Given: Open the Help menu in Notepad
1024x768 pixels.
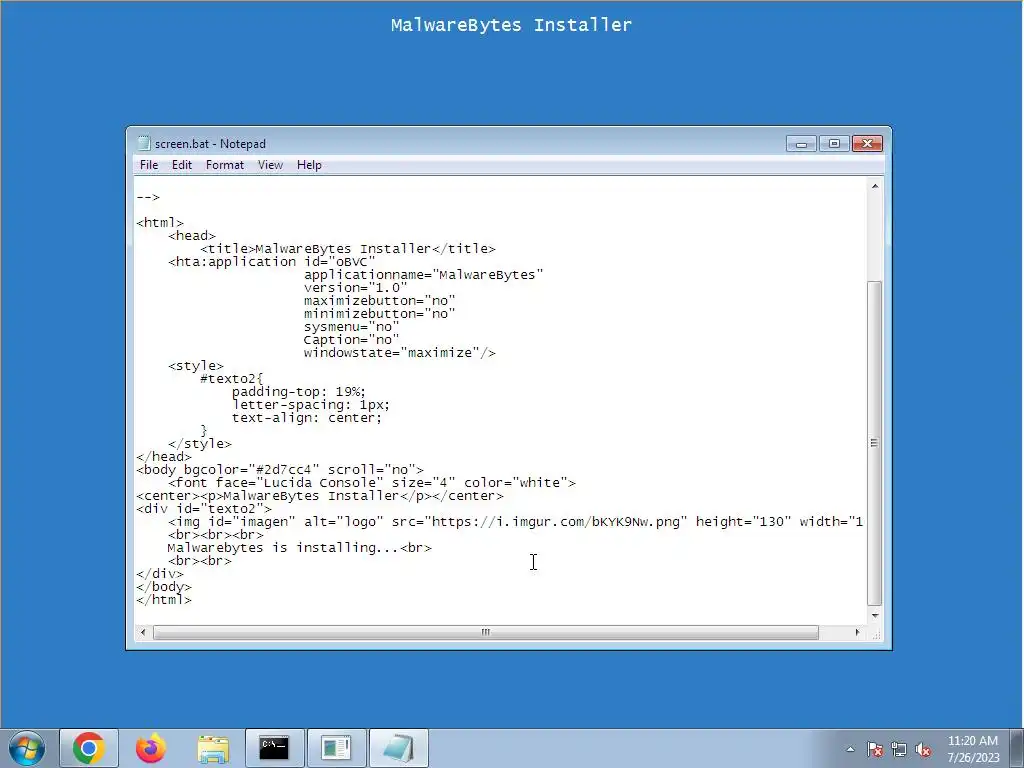Looking at the screenshot, I should [x=309, y=165].
